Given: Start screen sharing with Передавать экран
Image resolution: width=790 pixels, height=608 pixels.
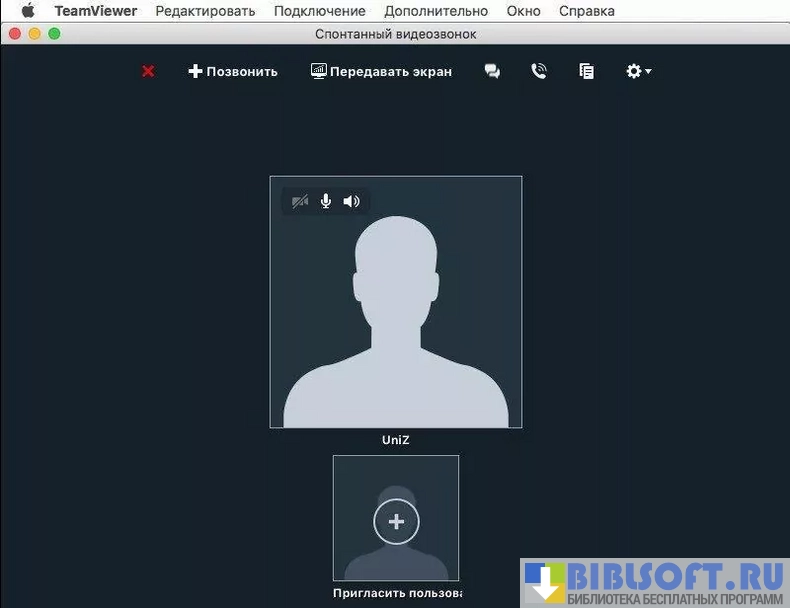Looking at the screenshot, I should point(381,71).
